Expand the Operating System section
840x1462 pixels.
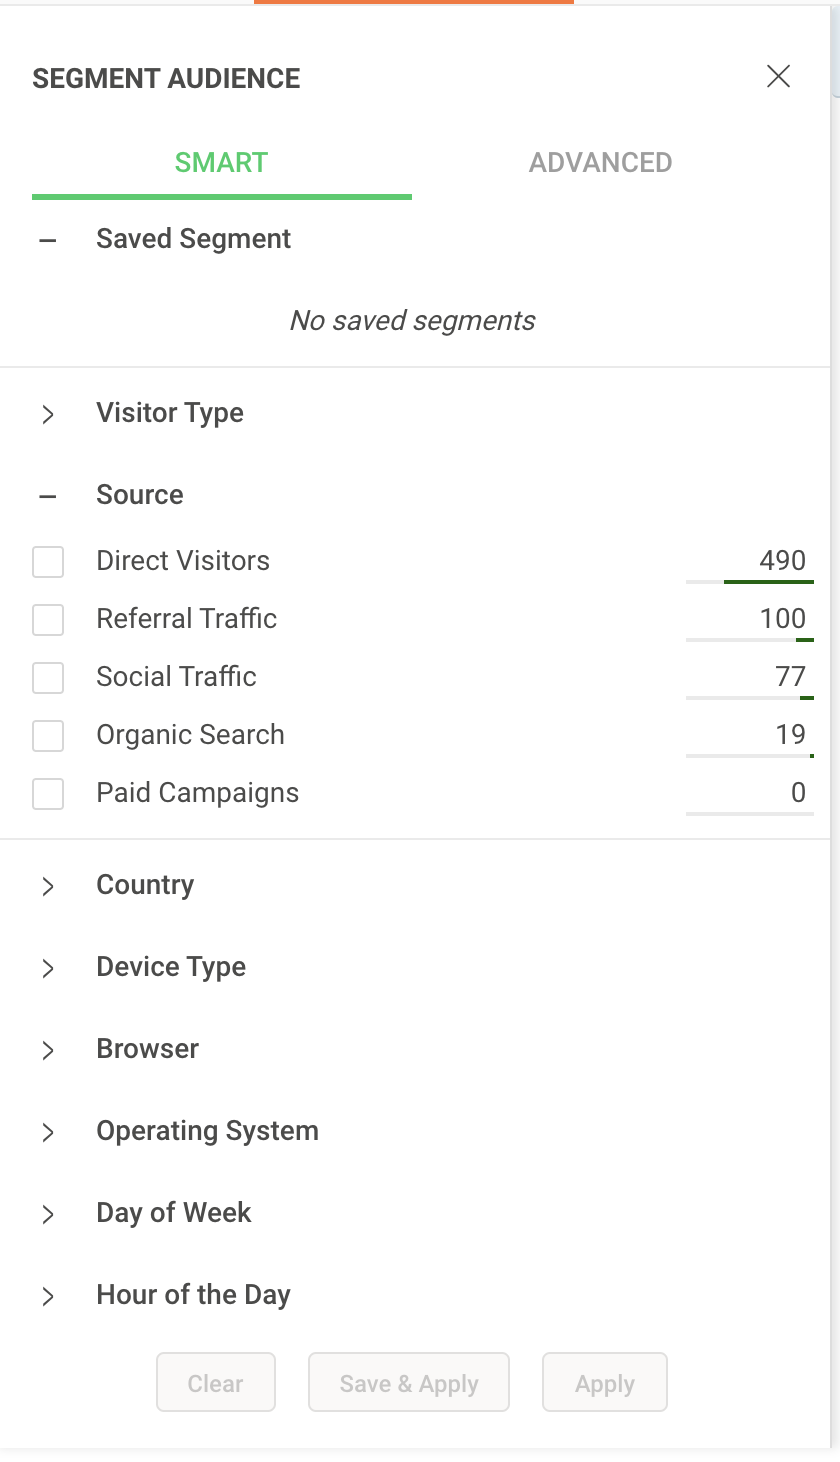(48, 1132)
